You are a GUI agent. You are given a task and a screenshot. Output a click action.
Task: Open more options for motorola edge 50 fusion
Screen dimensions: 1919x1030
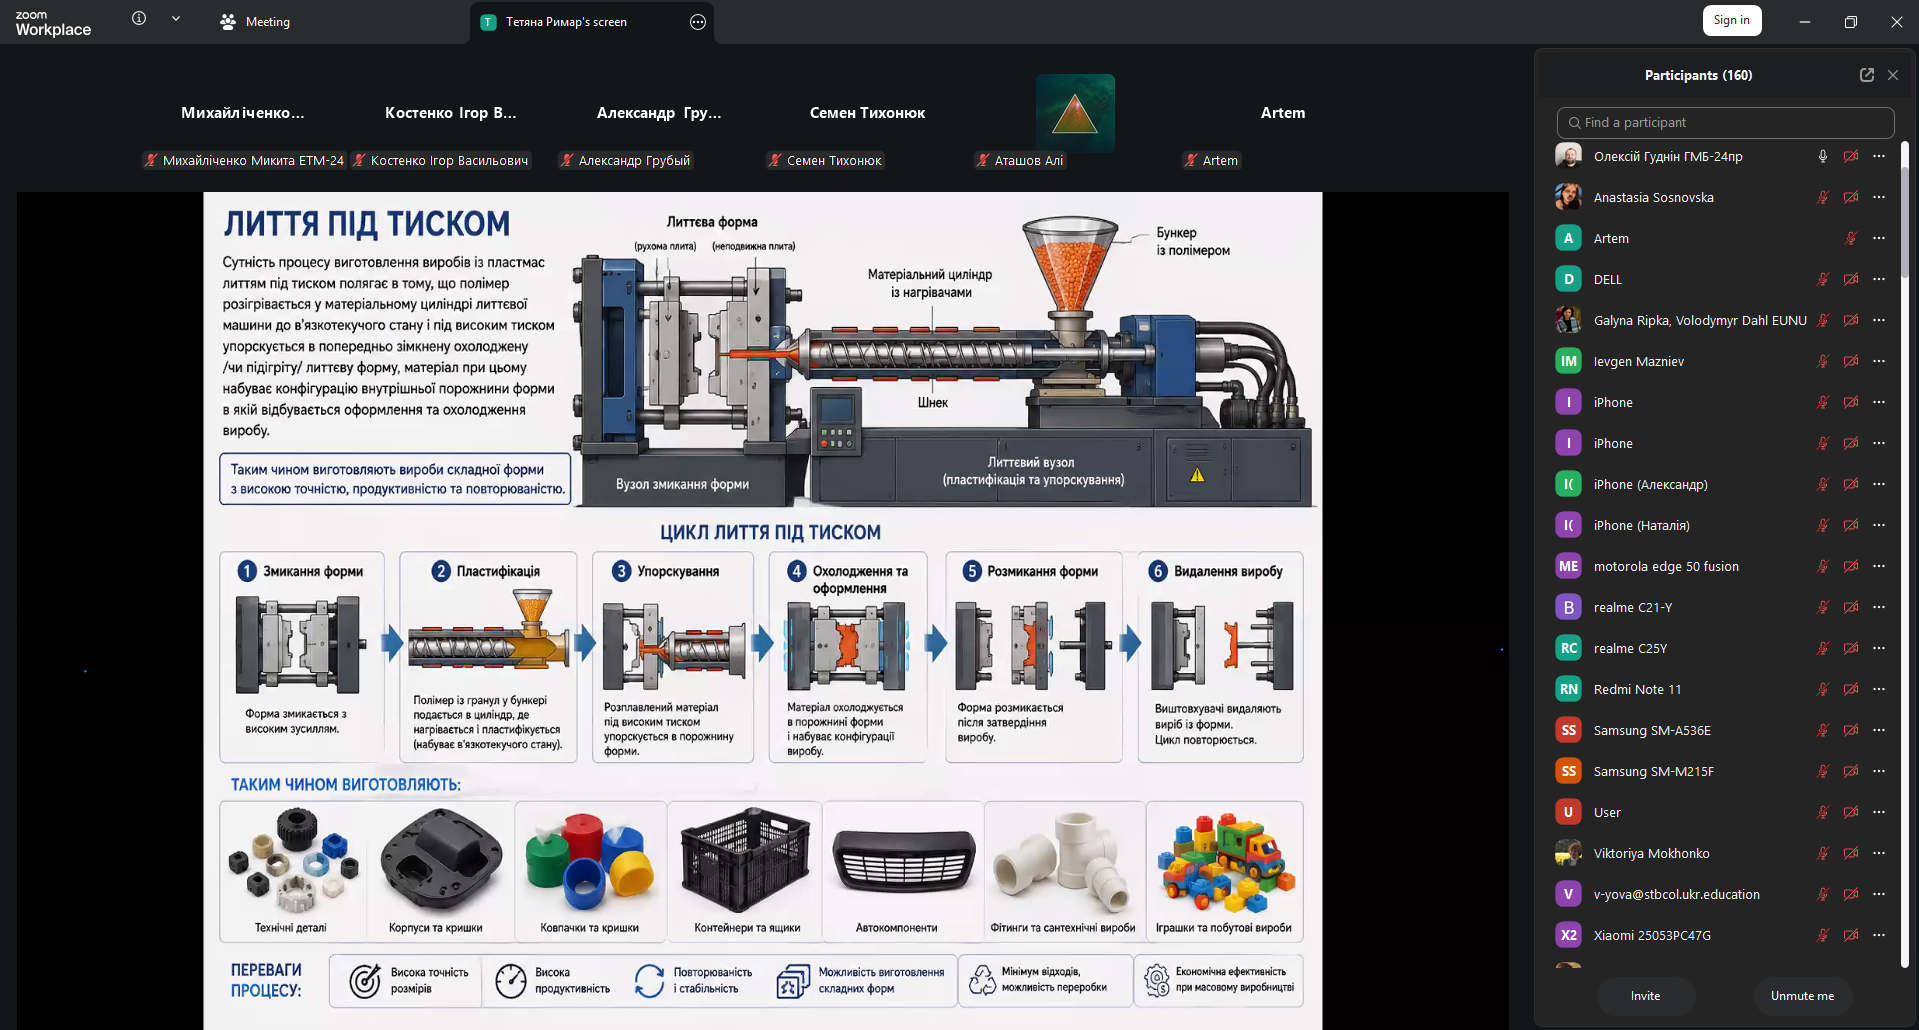tap(1879, 566)
